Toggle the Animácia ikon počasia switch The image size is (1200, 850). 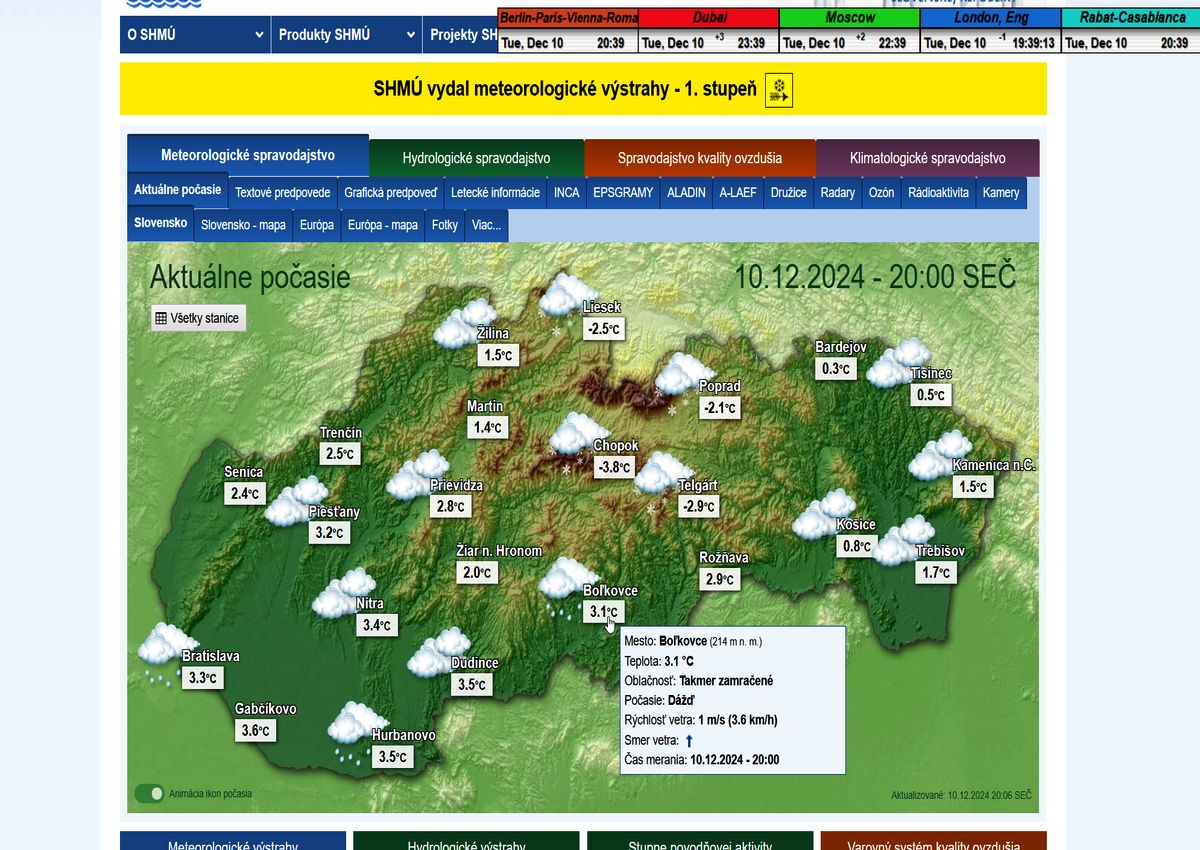click(x=149, y=794)
